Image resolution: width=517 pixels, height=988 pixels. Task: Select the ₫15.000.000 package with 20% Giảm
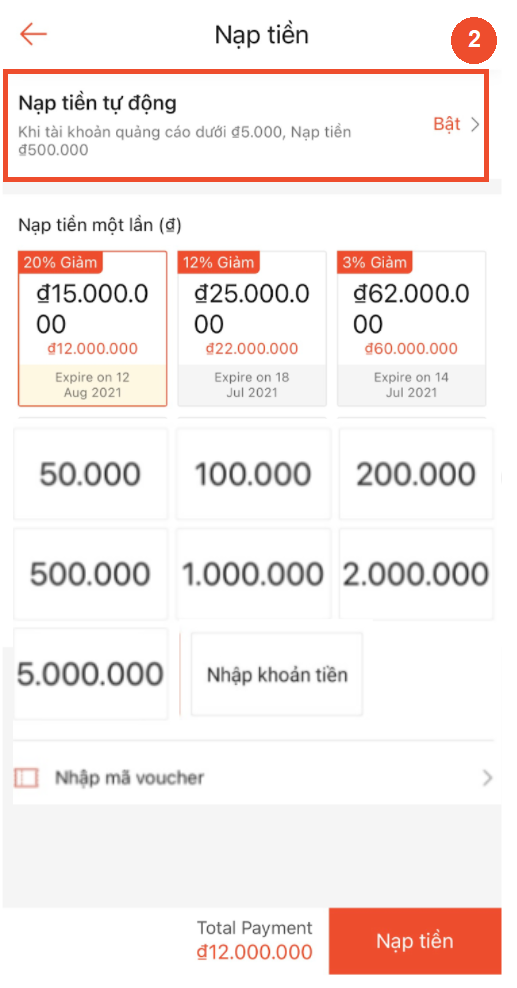93,329
